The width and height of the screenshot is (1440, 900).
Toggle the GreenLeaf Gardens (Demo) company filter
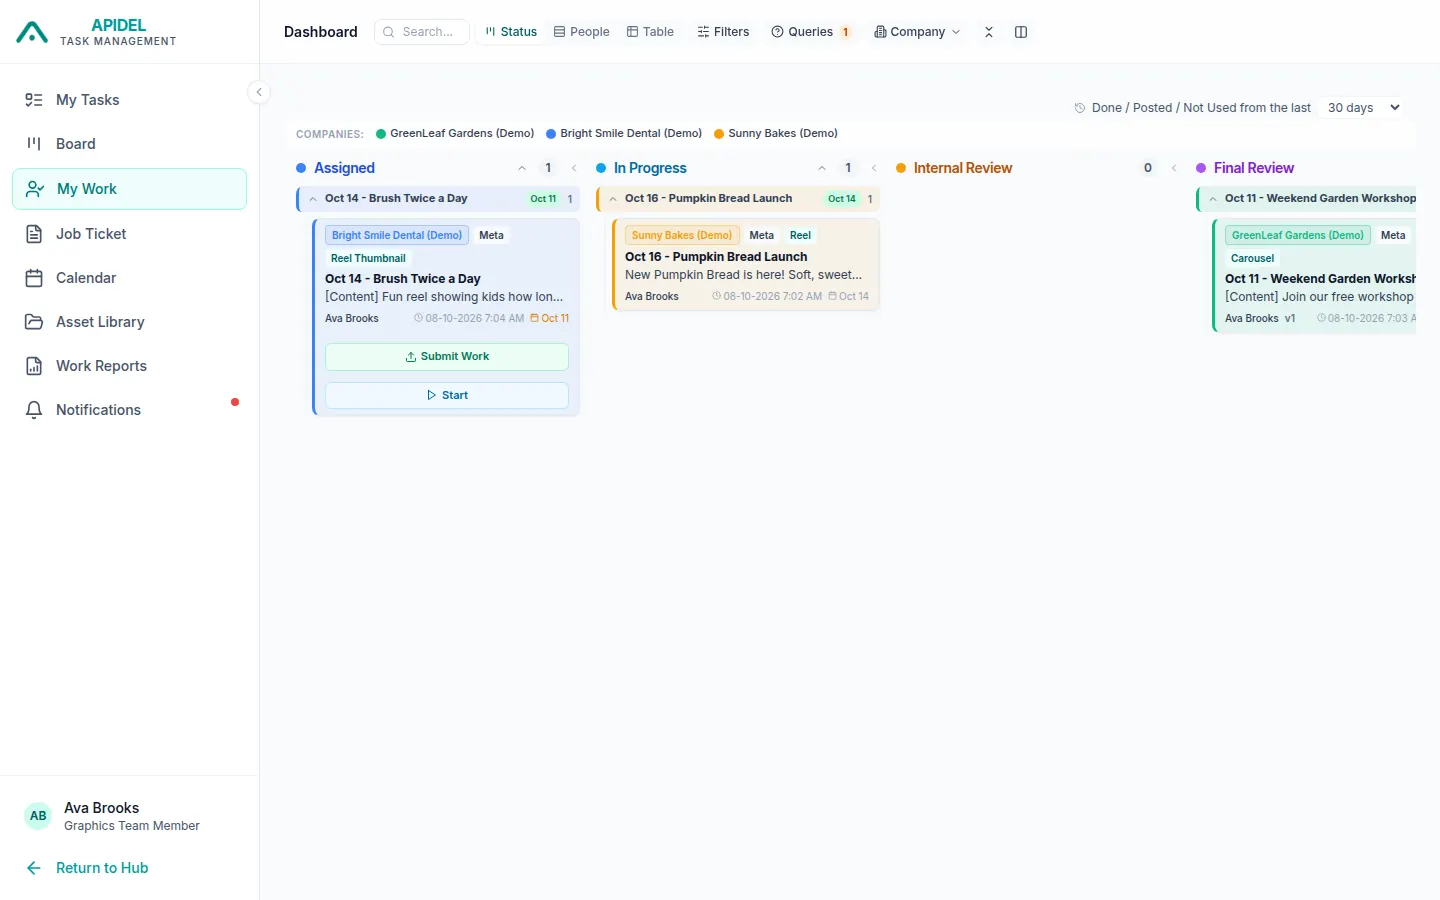click(455, 133)
